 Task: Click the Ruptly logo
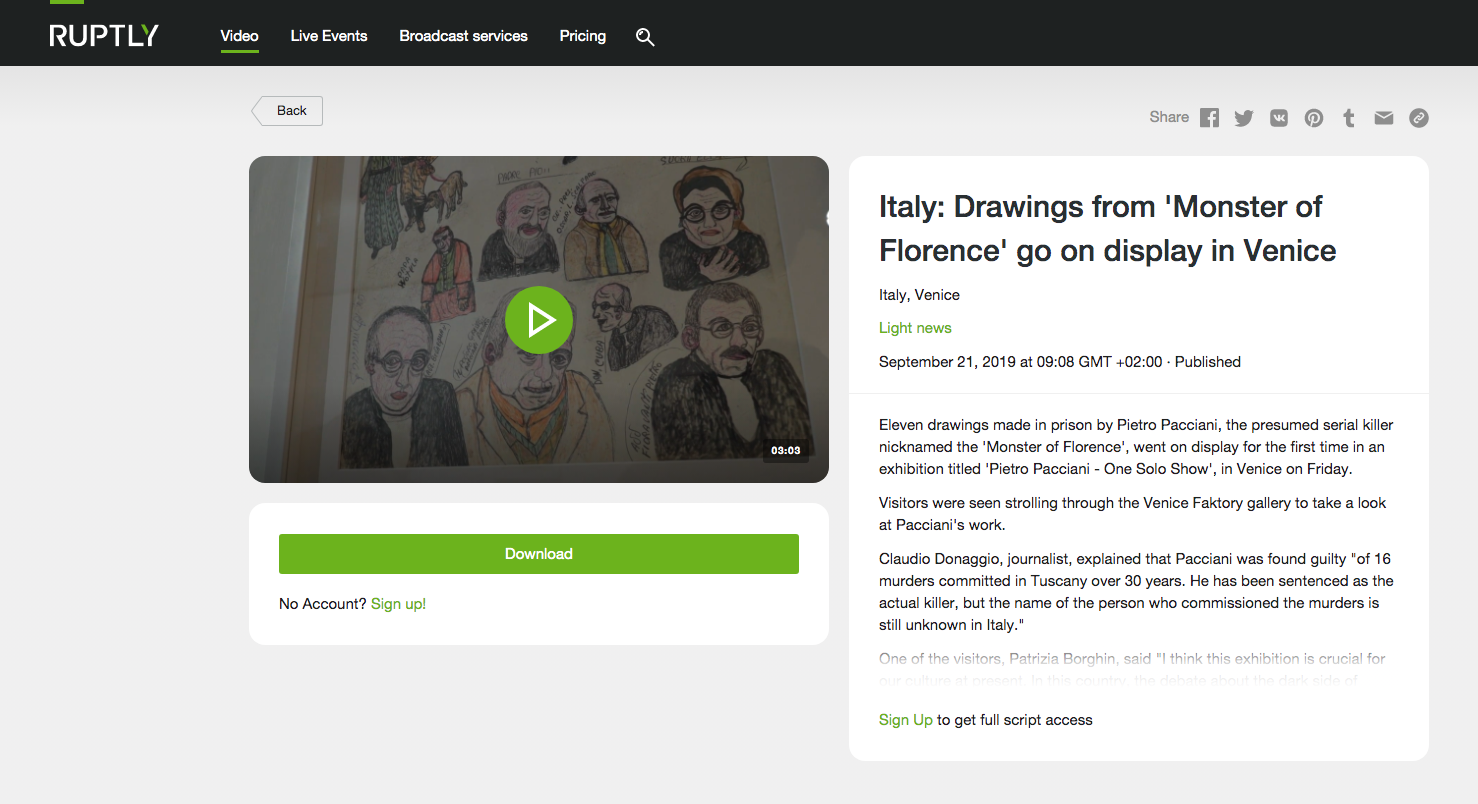click(104, 36)
